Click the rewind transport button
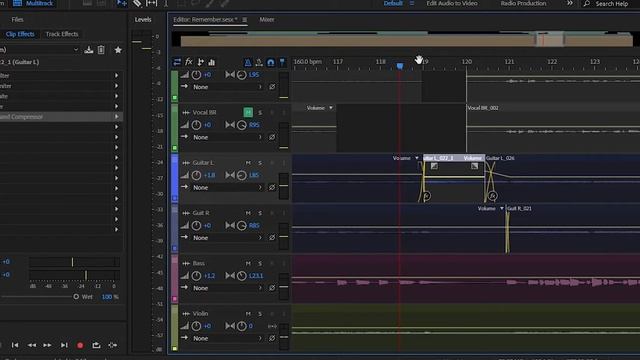 click(x=31, y=345)
